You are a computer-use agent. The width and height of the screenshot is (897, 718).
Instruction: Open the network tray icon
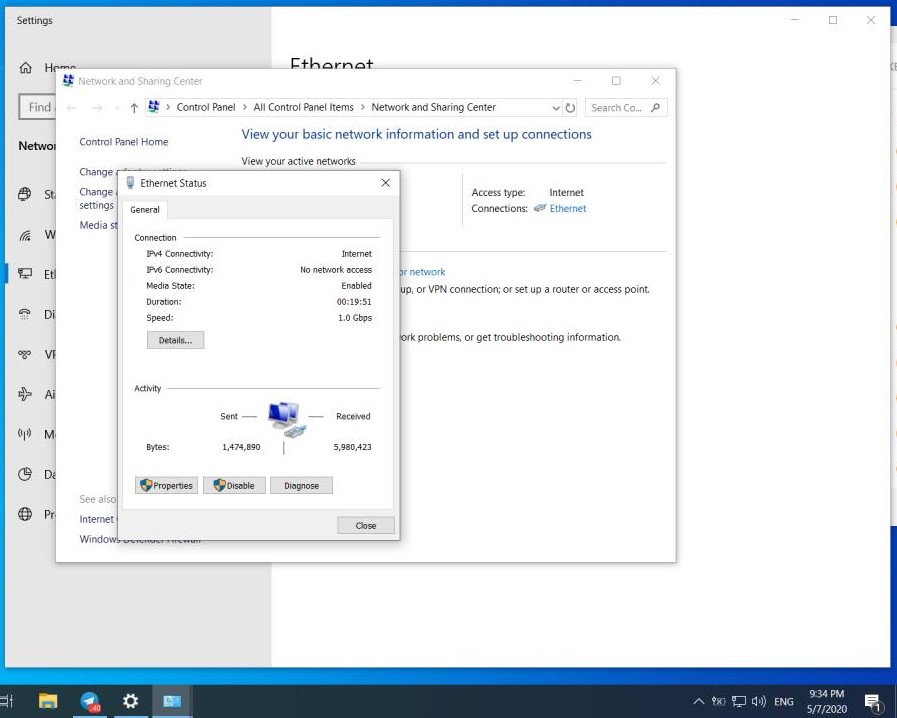tap(739, 701)
